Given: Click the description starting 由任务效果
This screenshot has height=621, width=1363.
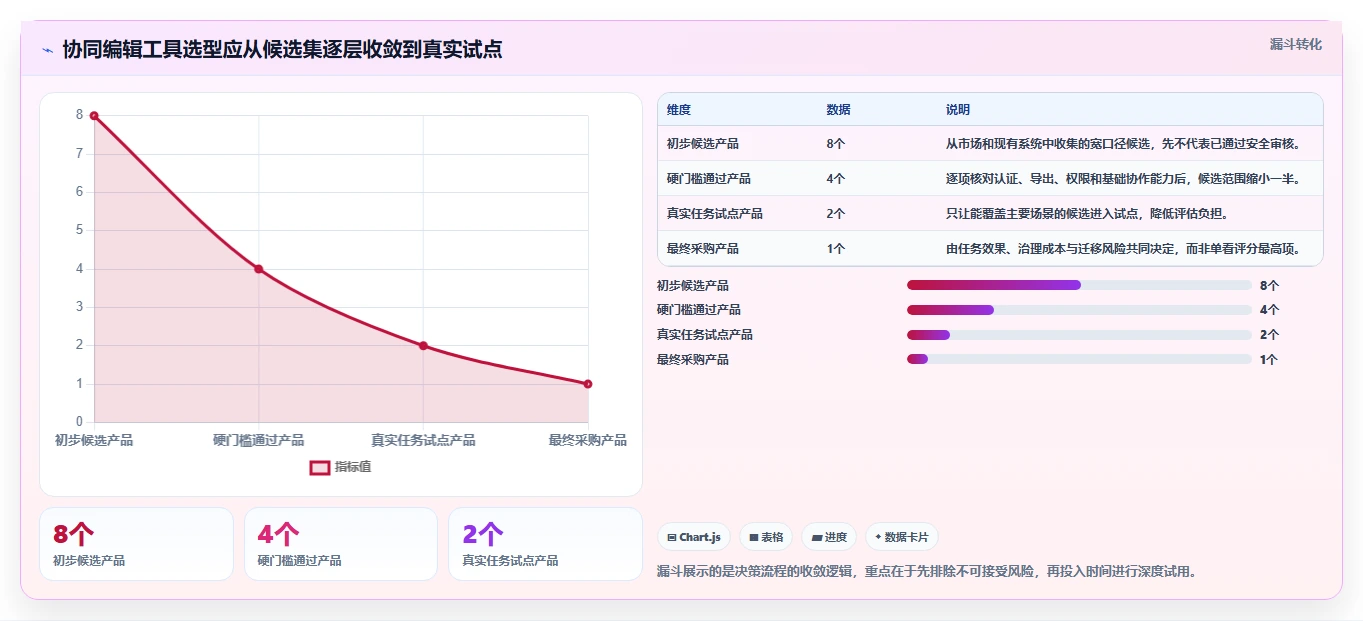Looking at the screenshot, I should 1124,249.
